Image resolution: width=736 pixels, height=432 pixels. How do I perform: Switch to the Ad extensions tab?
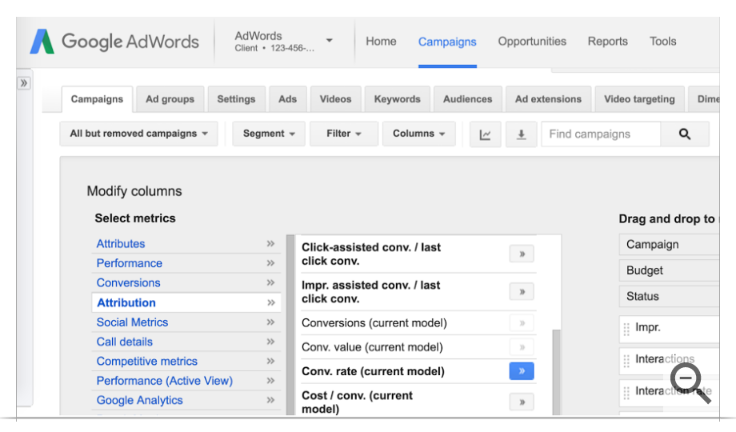(x=548, y=99)
